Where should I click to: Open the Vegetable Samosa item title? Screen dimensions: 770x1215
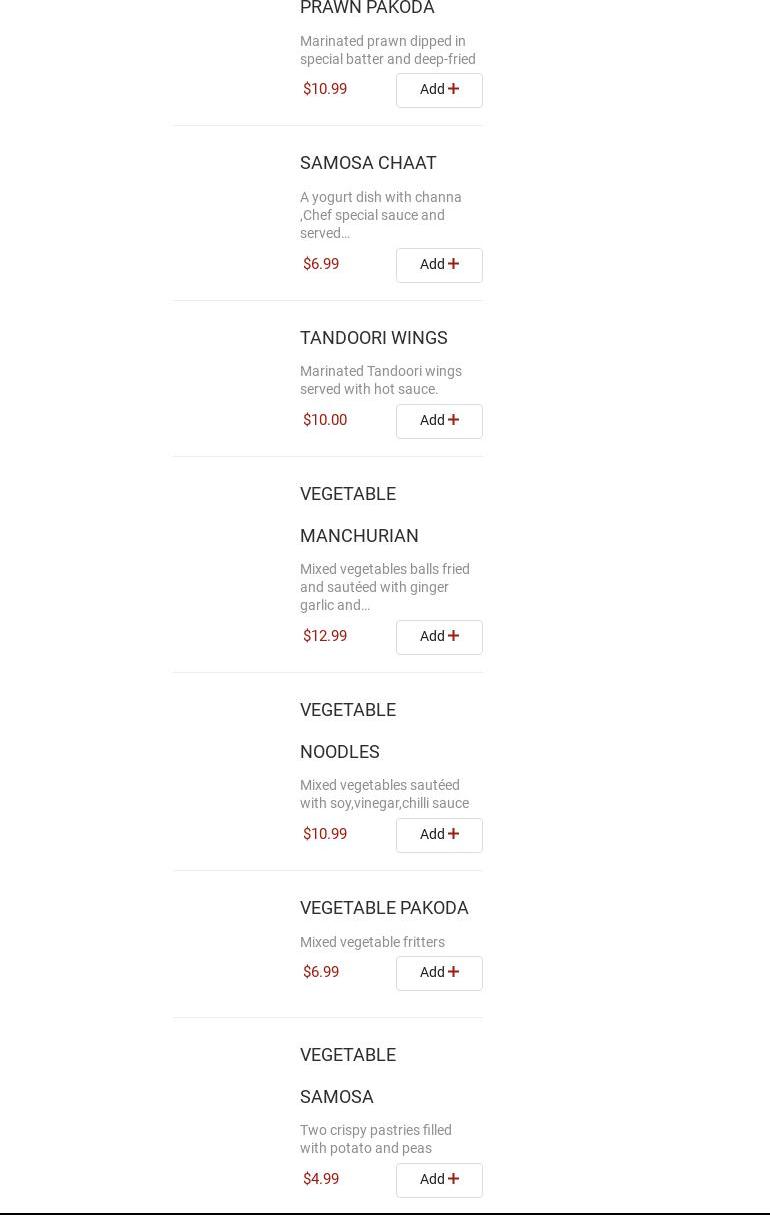click(347, 1076)
